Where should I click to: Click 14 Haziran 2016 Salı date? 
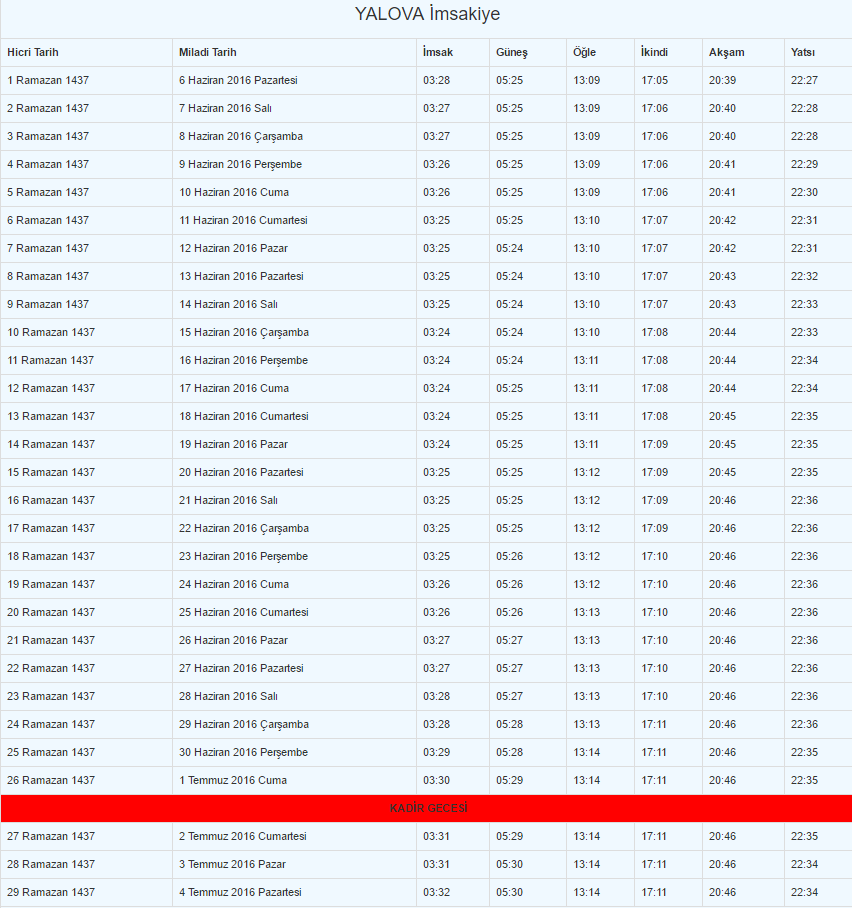point(228,304)
